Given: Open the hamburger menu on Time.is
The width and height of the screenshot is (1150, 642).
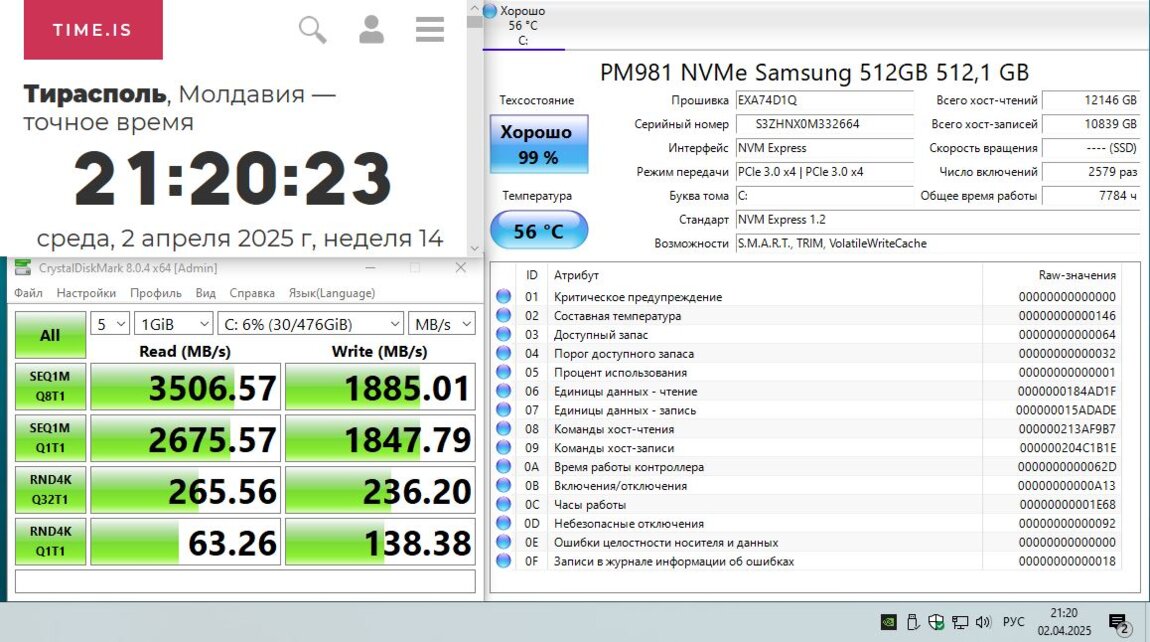Looking at the screenshot, I should [x=430, y=30].
